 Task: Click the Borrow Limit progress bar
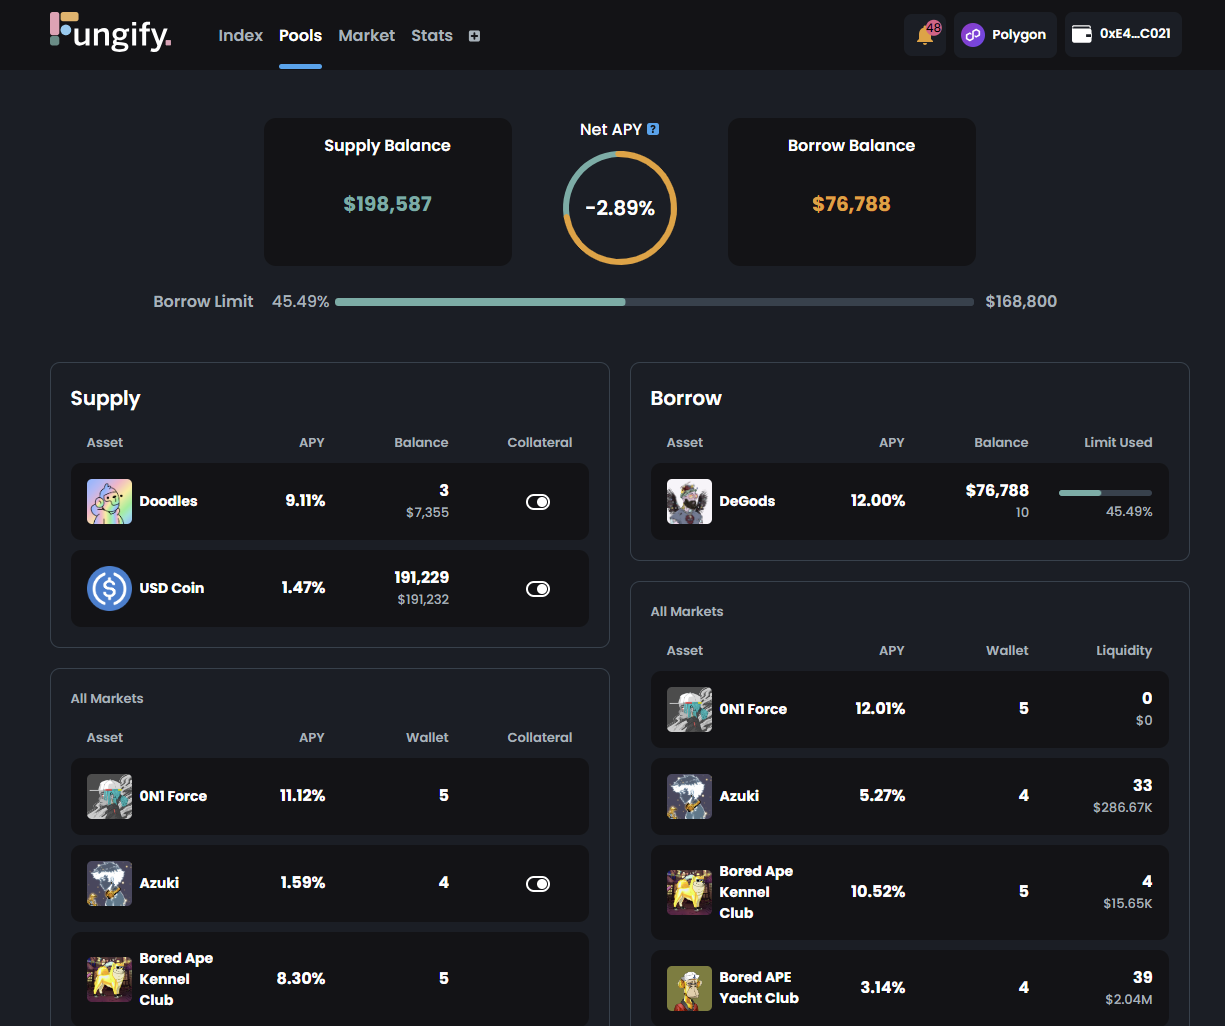click(x=654, y=301)
